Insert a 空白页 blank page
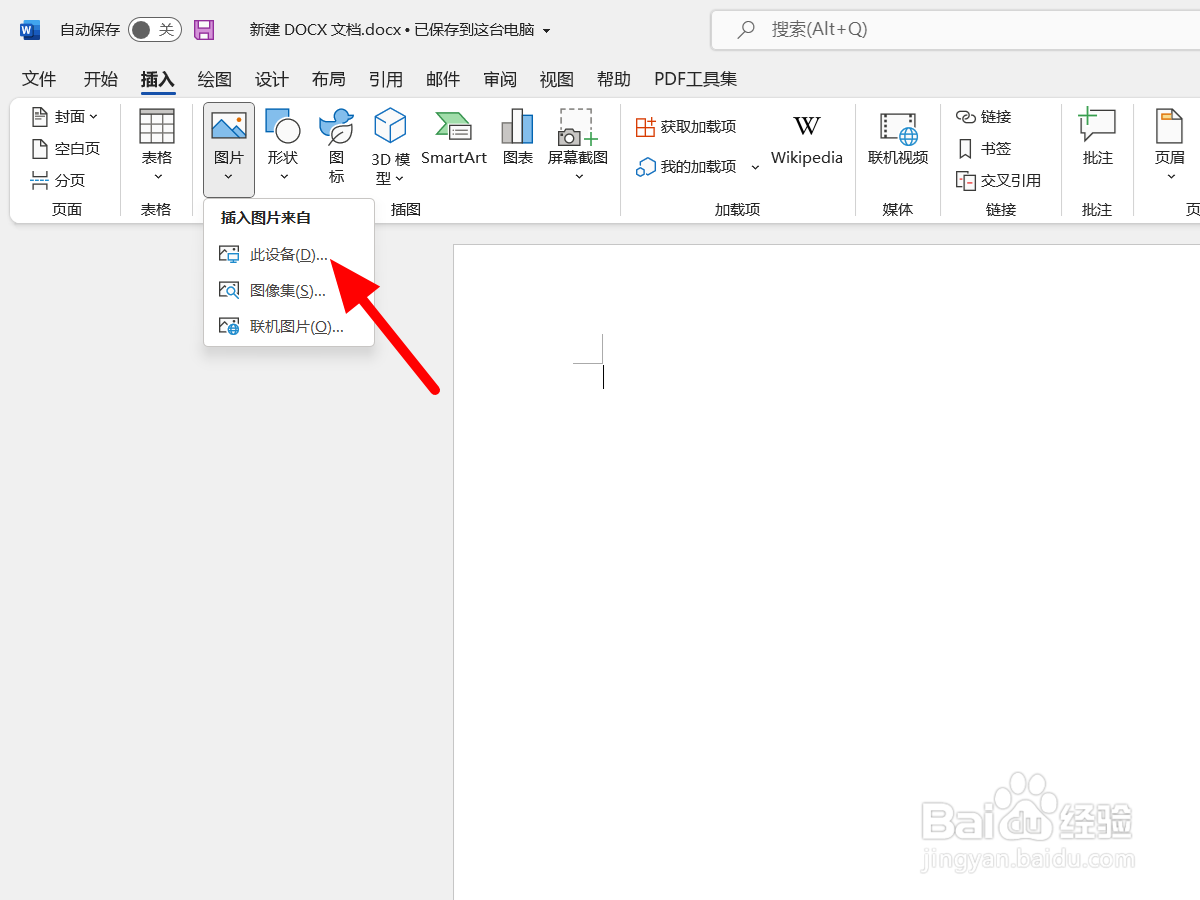The width and height of the screenshot is (1200, 900). pos(65,149)
